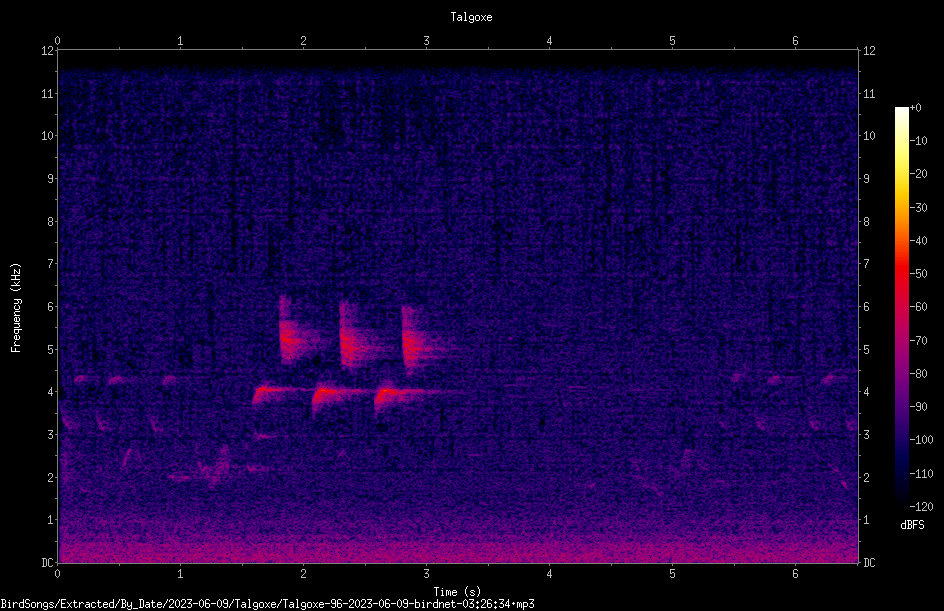Select the file path text at the bottom

click(267, 604)
